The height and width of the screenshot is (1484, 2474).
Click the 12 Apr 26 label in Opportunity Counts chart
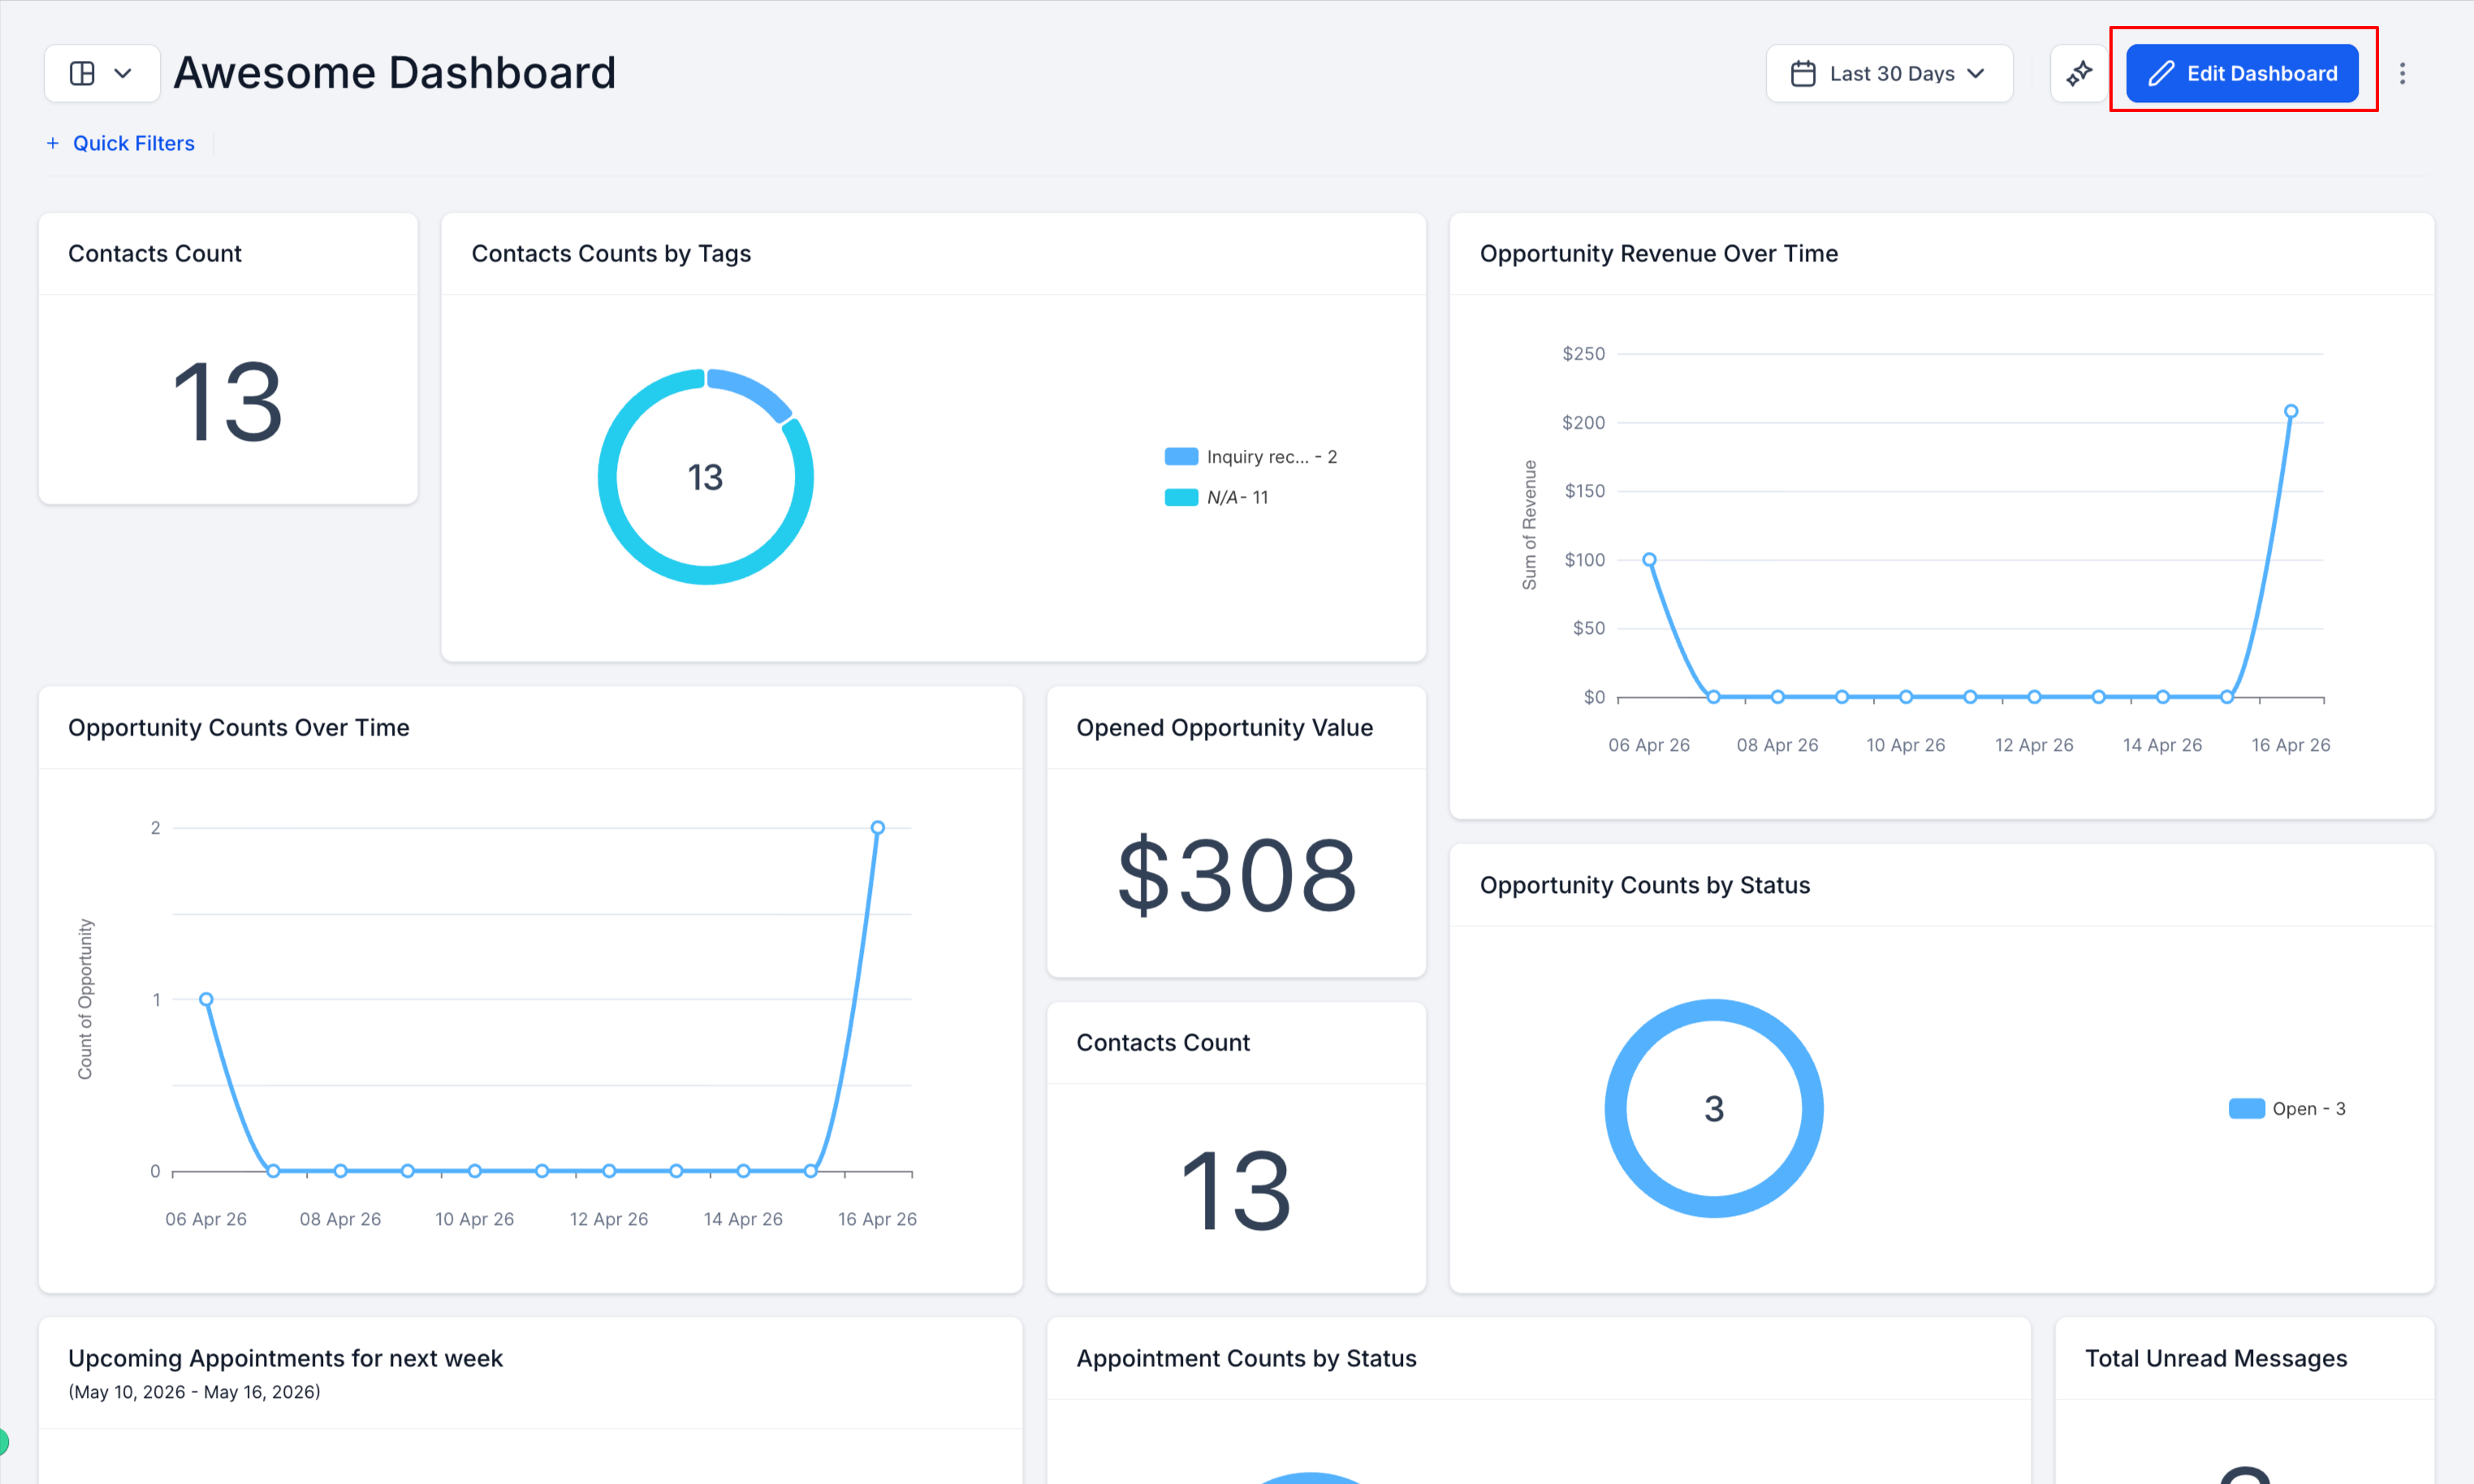coord(609,1219)
